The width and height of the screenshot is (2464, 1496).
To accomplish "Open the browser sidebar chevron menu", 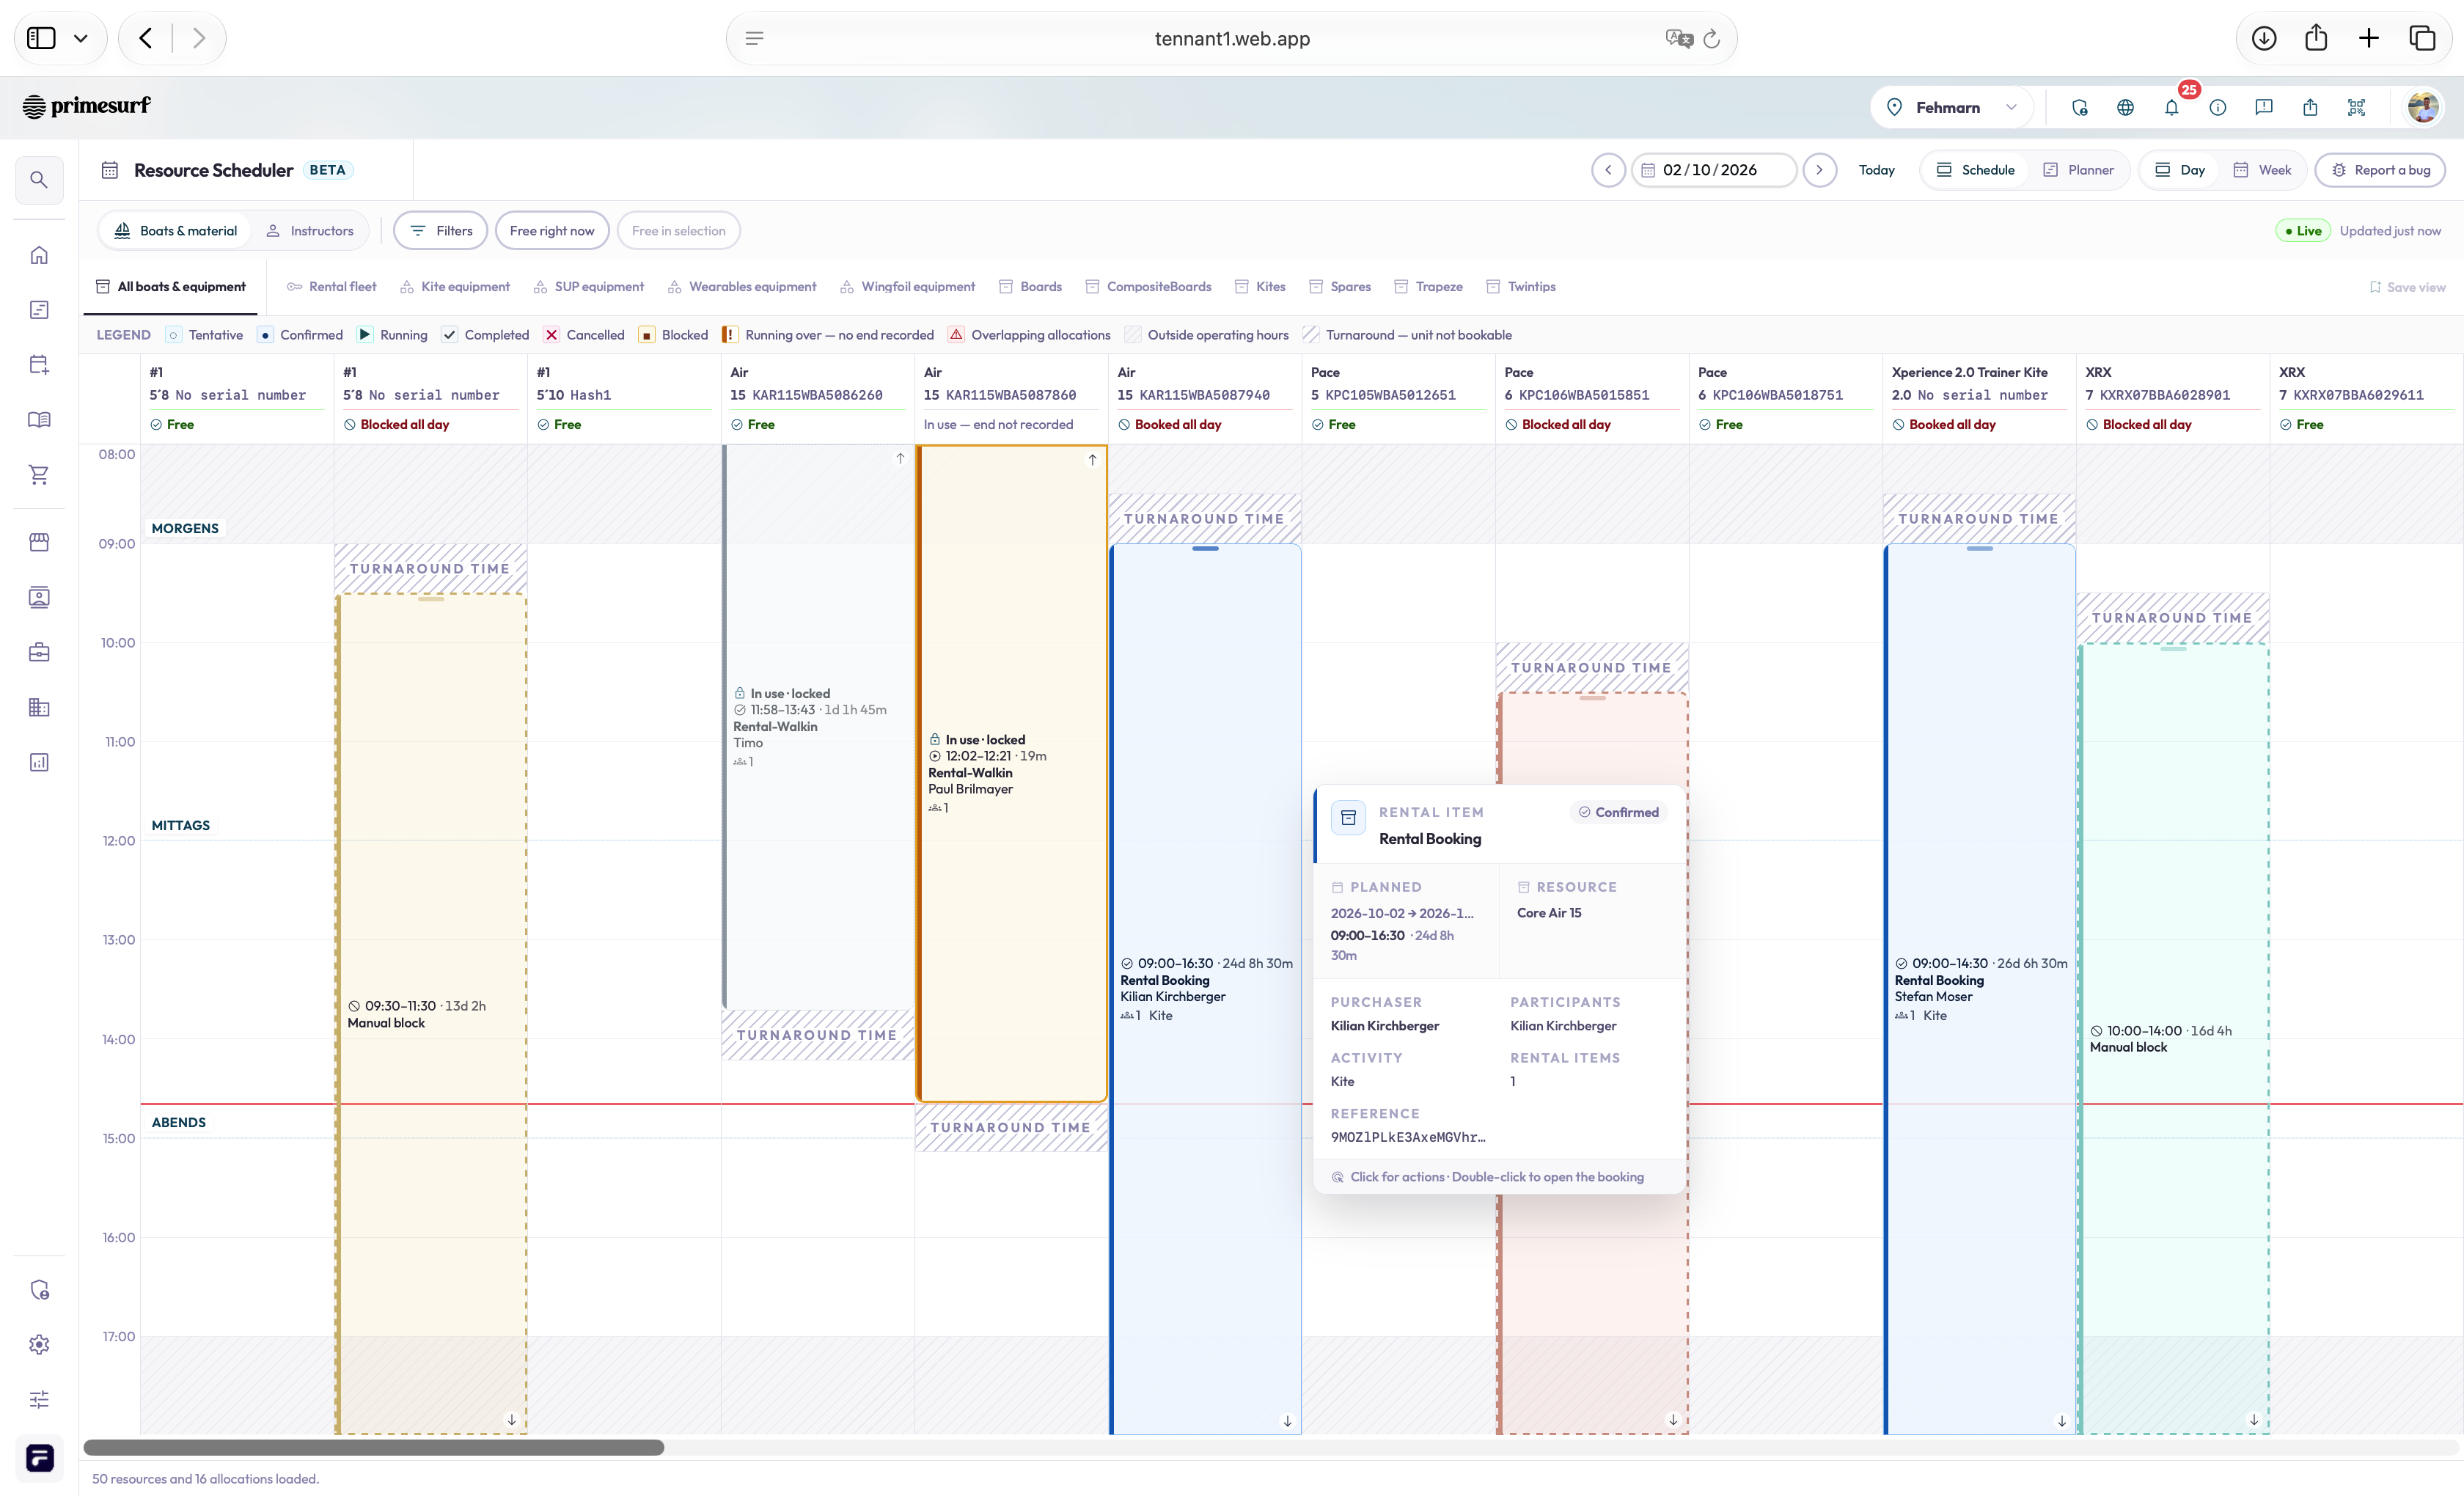I will coord(81,38).
